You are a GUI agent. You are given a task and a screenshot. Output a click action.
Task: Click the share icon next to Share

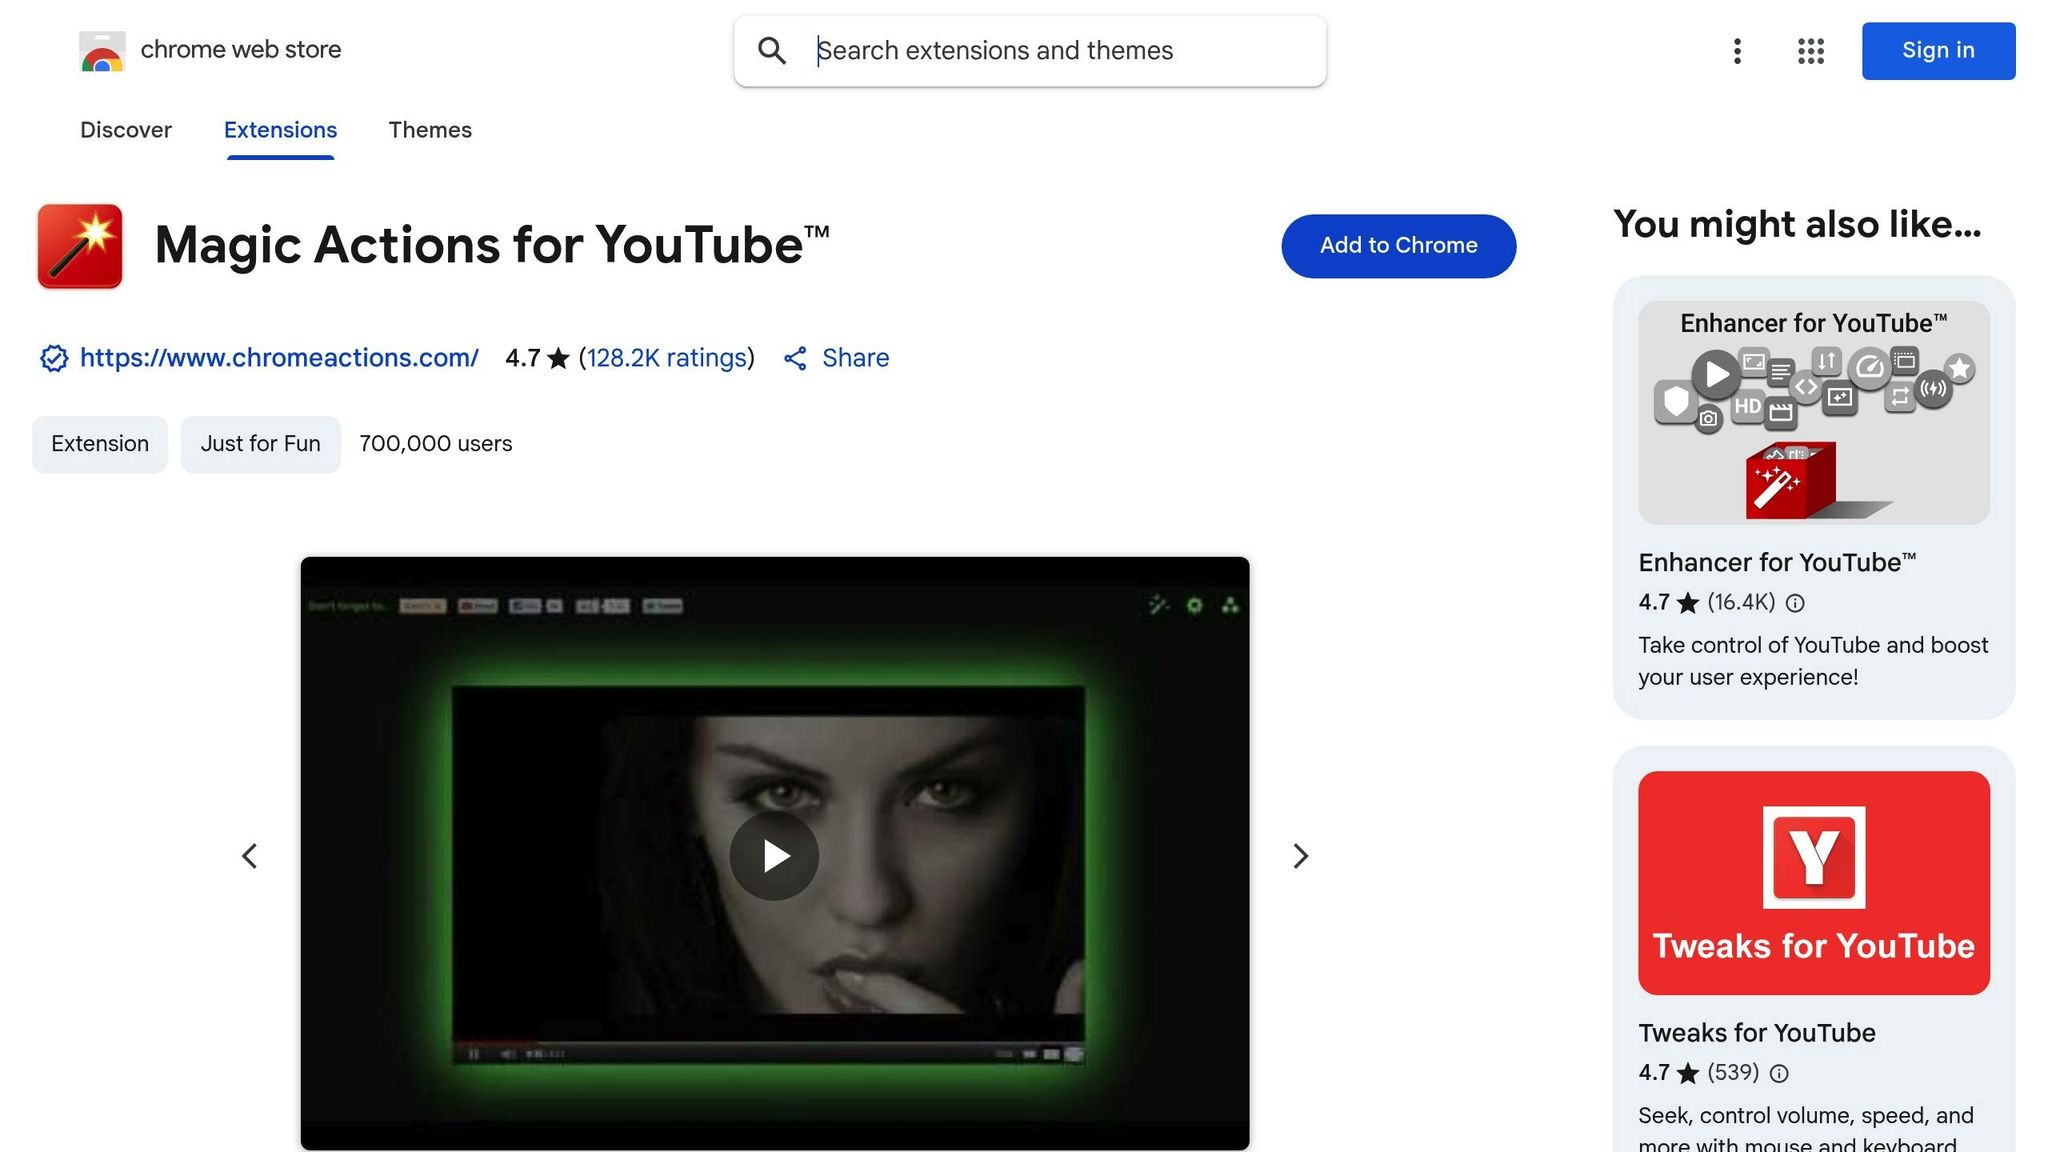[x=795, y=359]
